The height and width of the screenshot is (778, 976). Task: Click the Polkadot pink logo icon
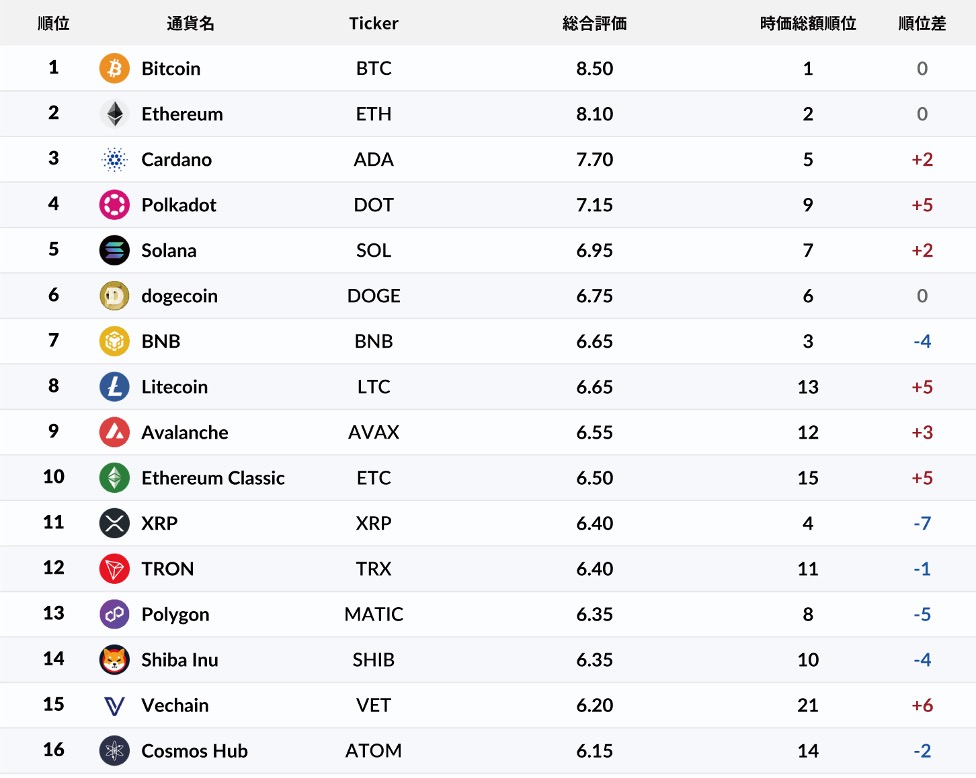[x=115, y=205]
